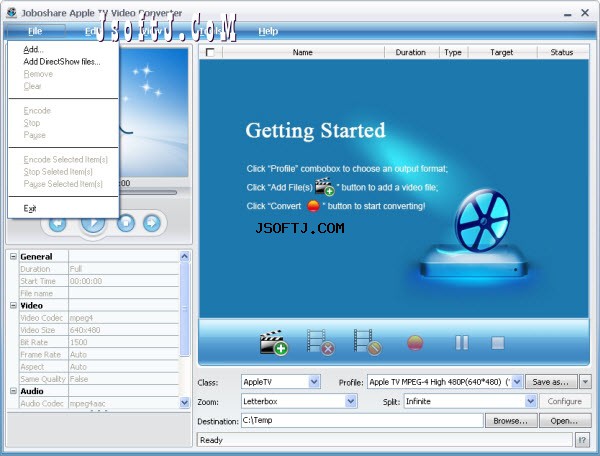This screenshot has height=456, width=600.
Task: Click the Add File(s) clapperboard toolbar icon
Action: point(274,342)
